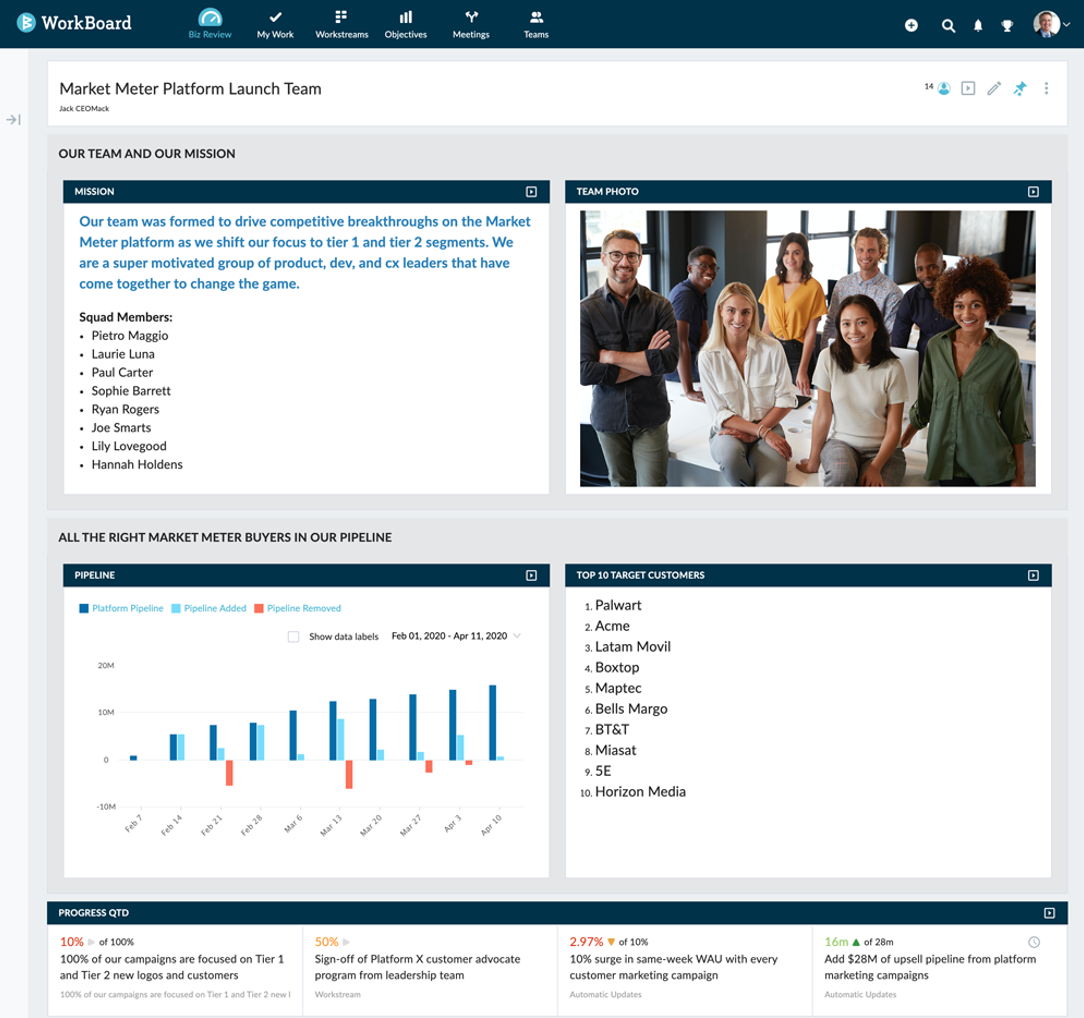Select Latam Movil in the customers list
The image size is (1084, 1018).
click(633, 647)
